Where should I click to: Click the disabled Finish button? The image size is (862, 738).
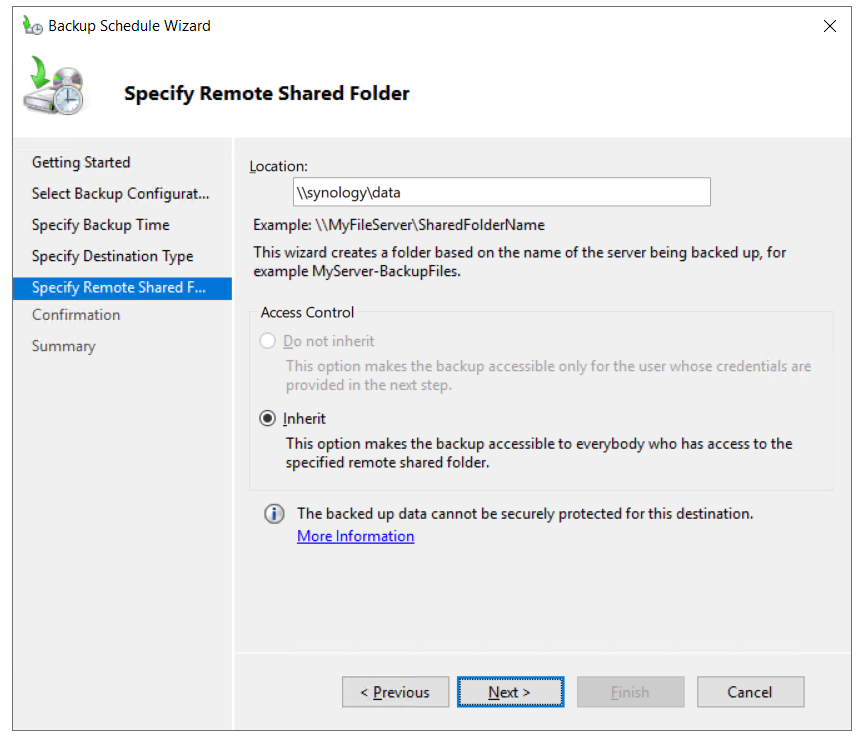630,692
